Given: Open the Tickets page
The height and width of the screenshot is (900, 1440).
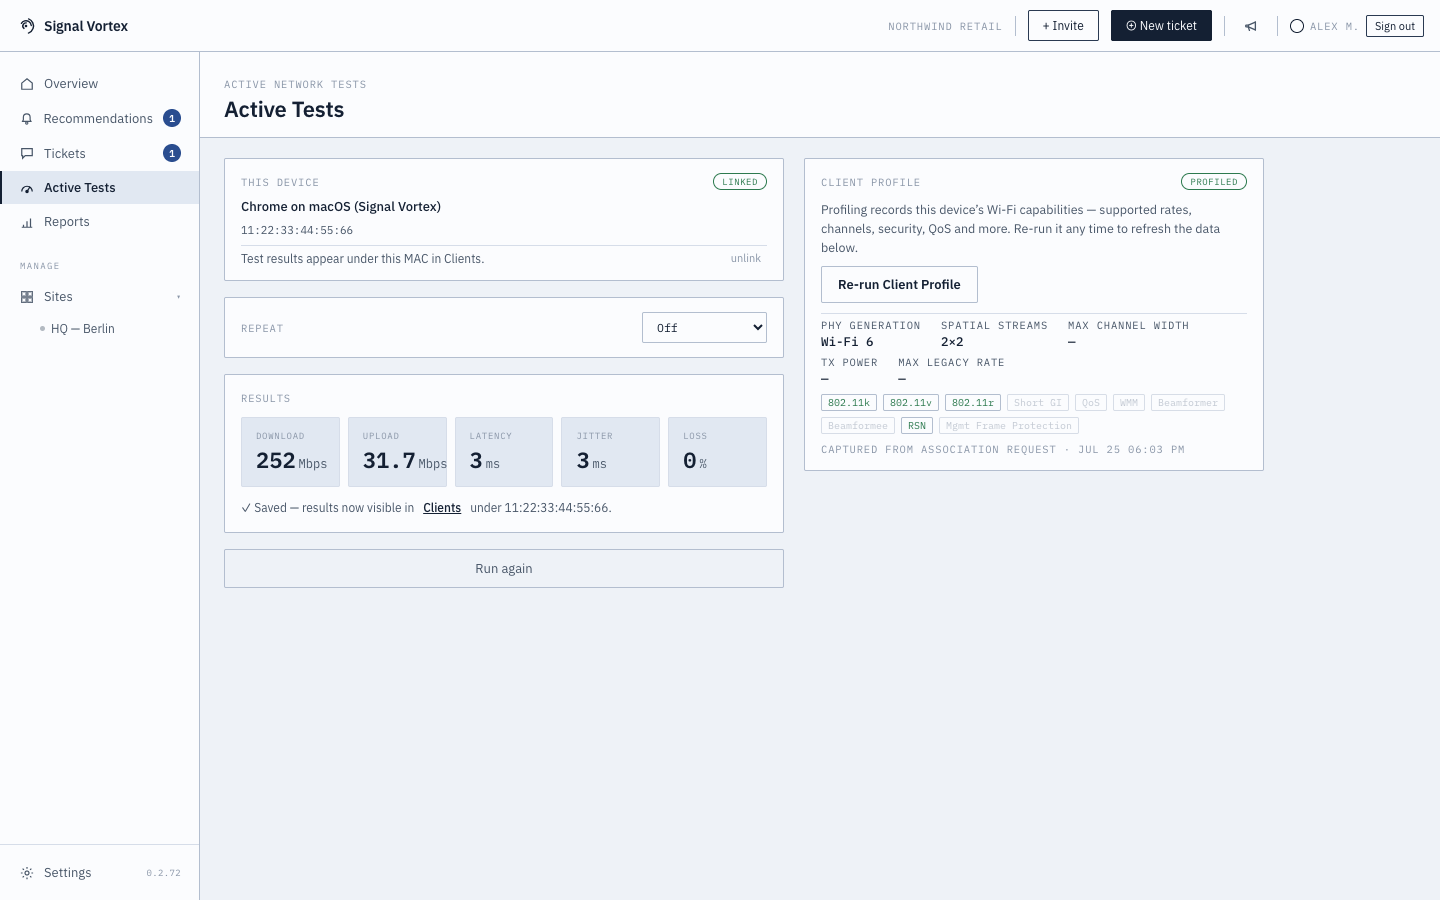Looking at the screenshot, I should (100, 154).
